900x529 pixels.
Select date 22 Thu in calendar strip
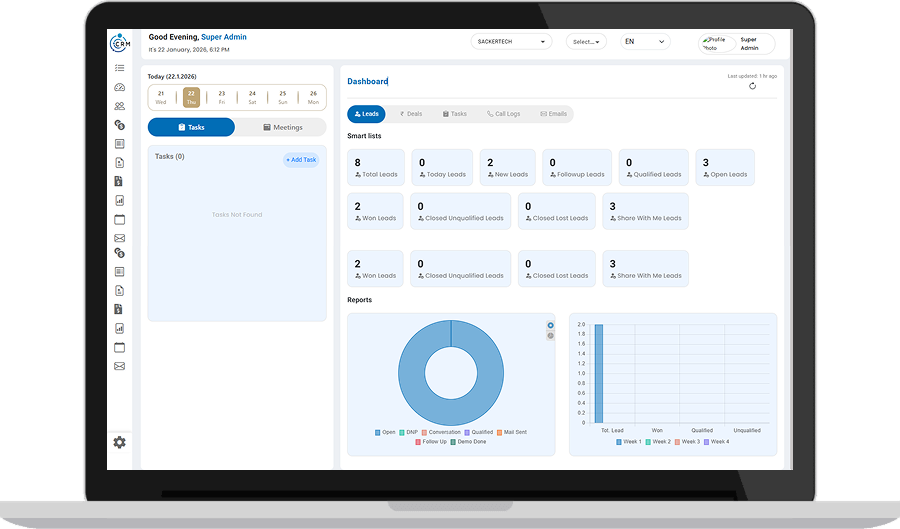pos(191,98)
